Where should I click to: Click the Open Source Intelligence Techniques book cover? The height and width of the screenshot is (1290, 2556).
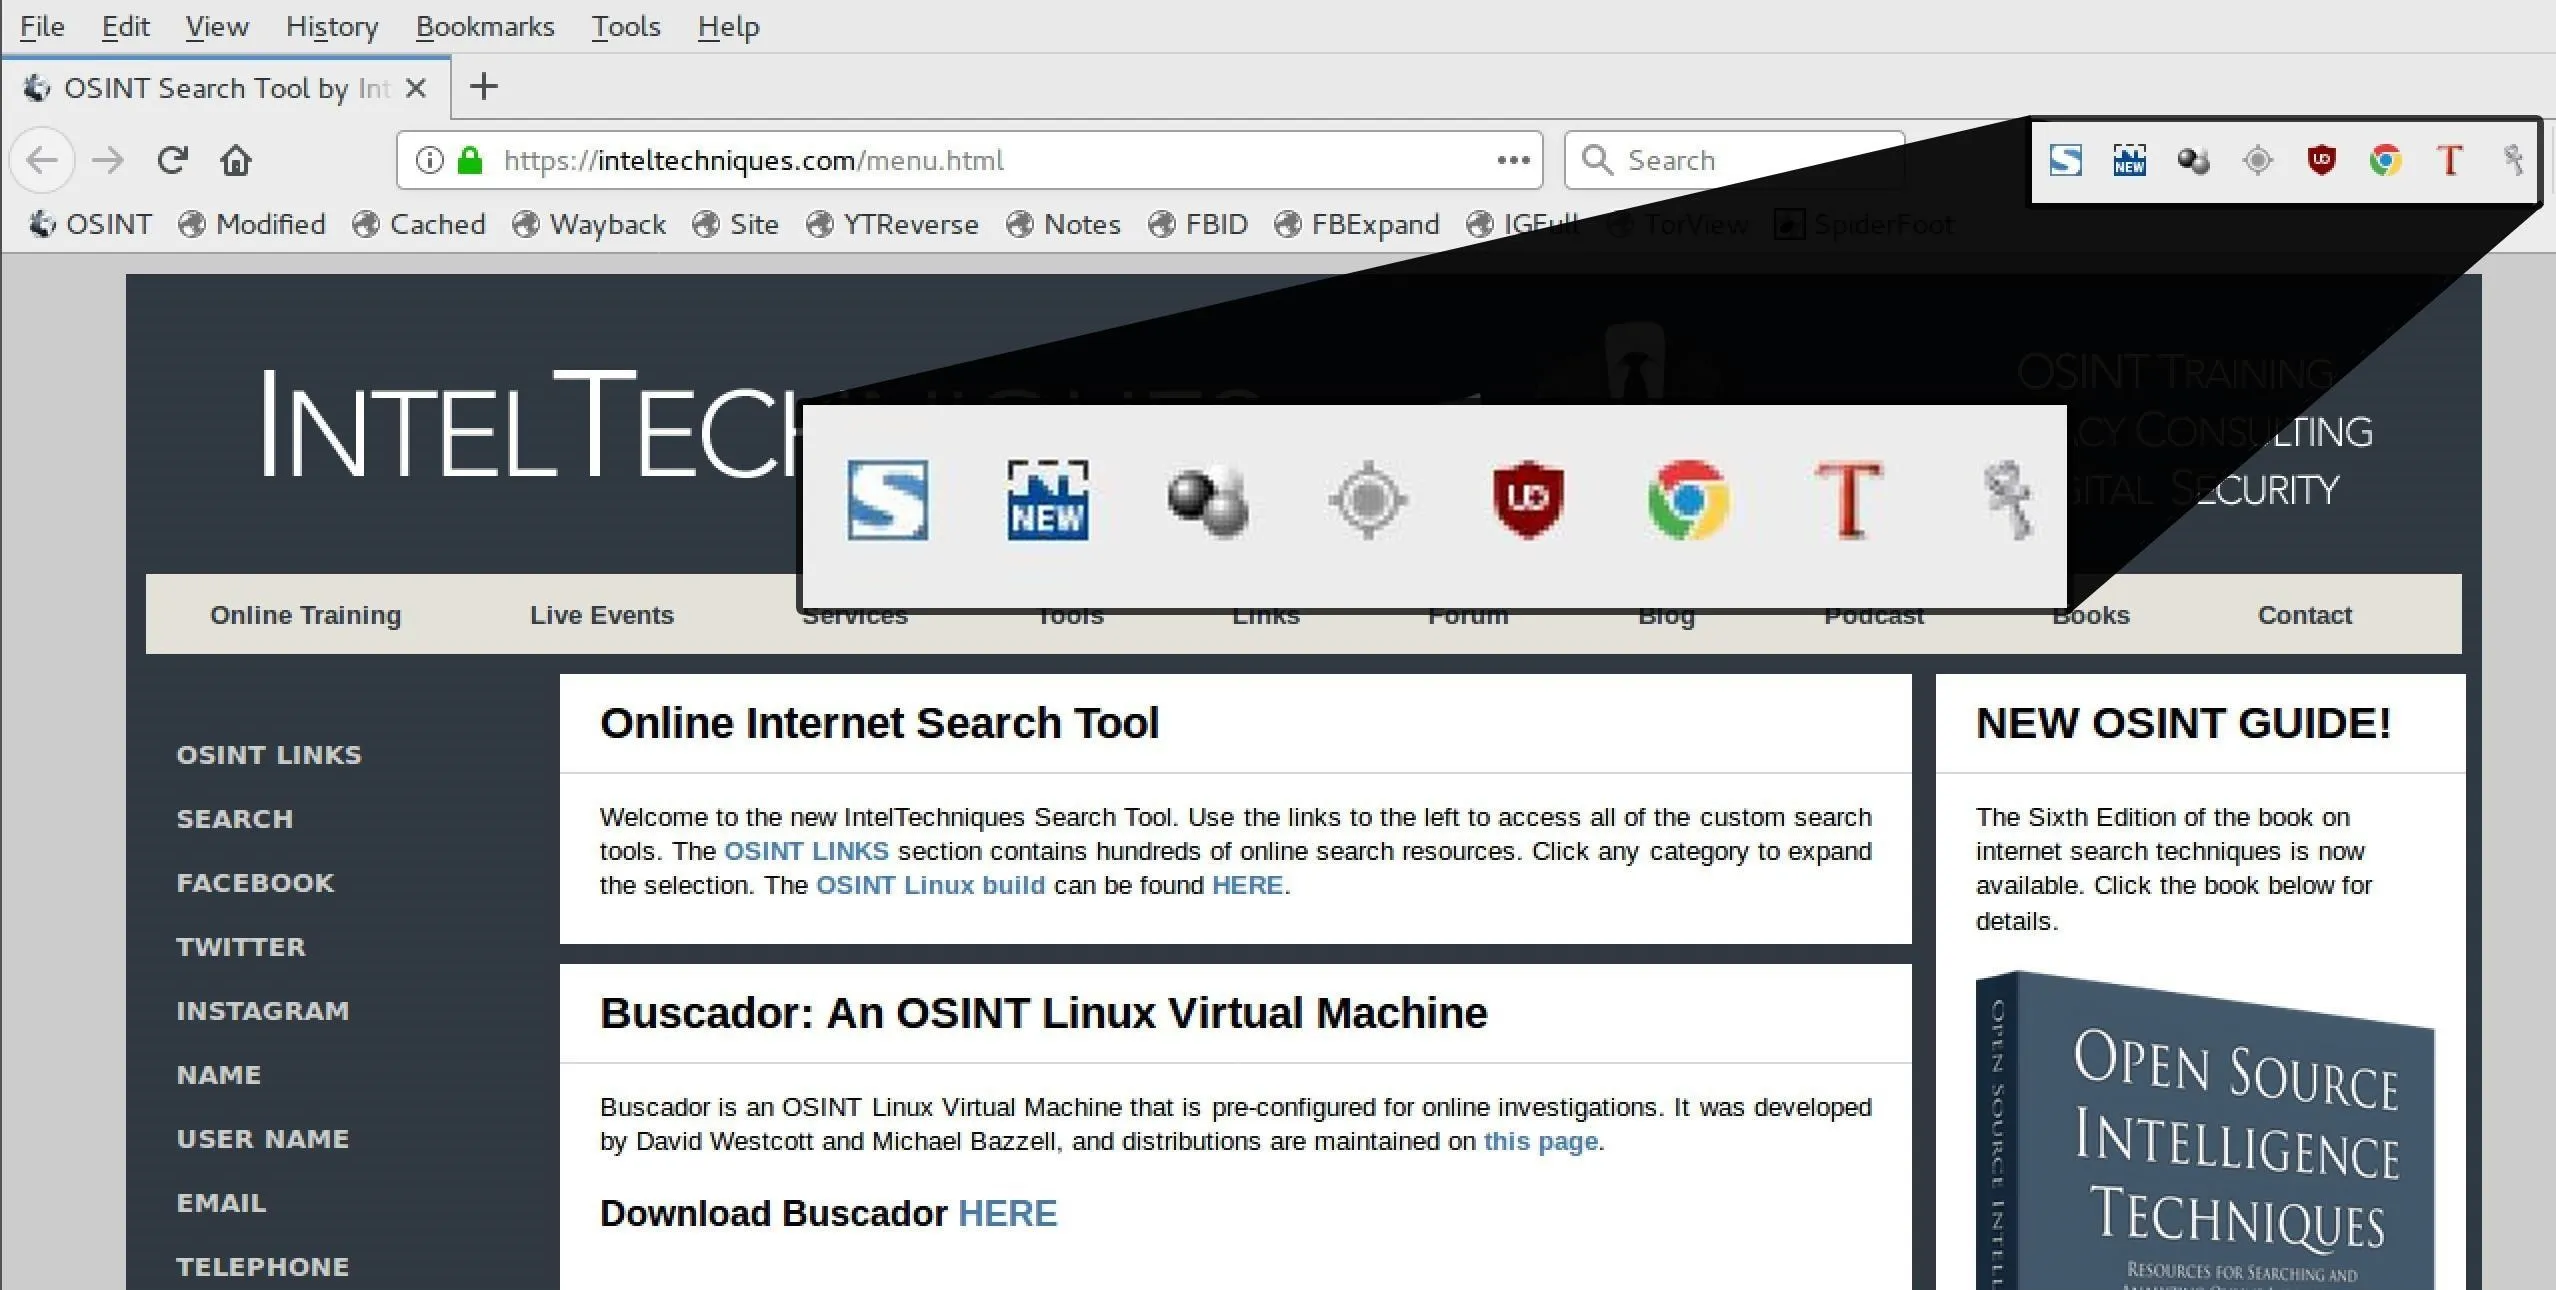tap(2205, 1130)
